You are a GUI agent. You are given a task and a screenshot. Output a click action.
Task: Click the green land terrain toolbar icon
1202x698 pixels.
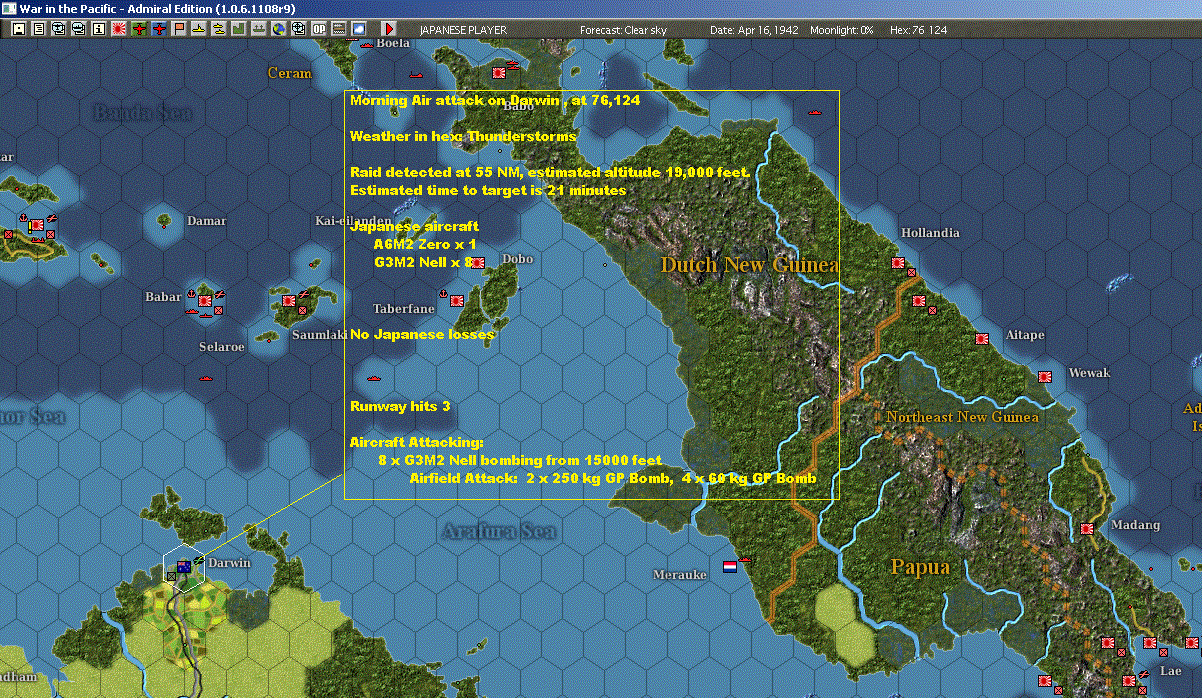pyautogui.click(x=239, y=29)
